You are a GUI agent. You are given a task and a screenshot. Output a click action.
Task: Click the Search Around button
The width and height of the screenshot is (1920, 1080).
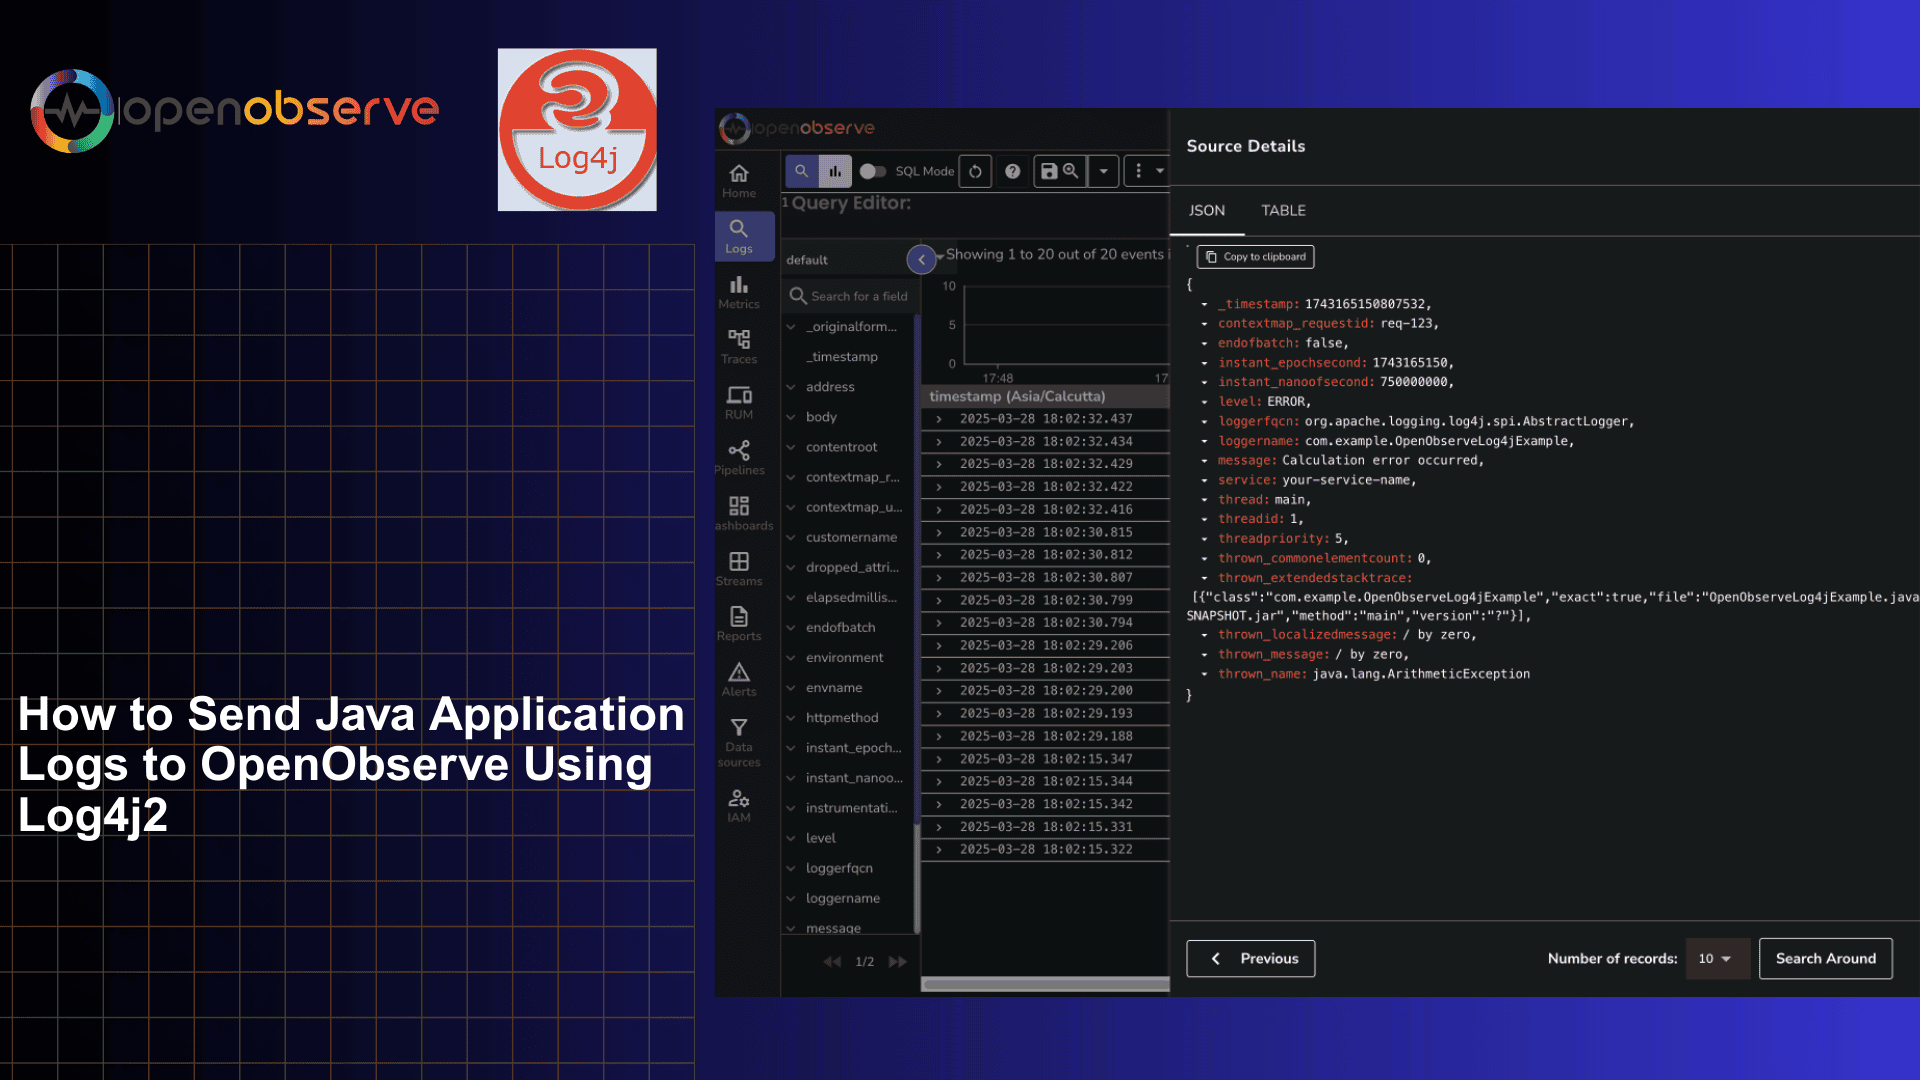[1825, 958]
